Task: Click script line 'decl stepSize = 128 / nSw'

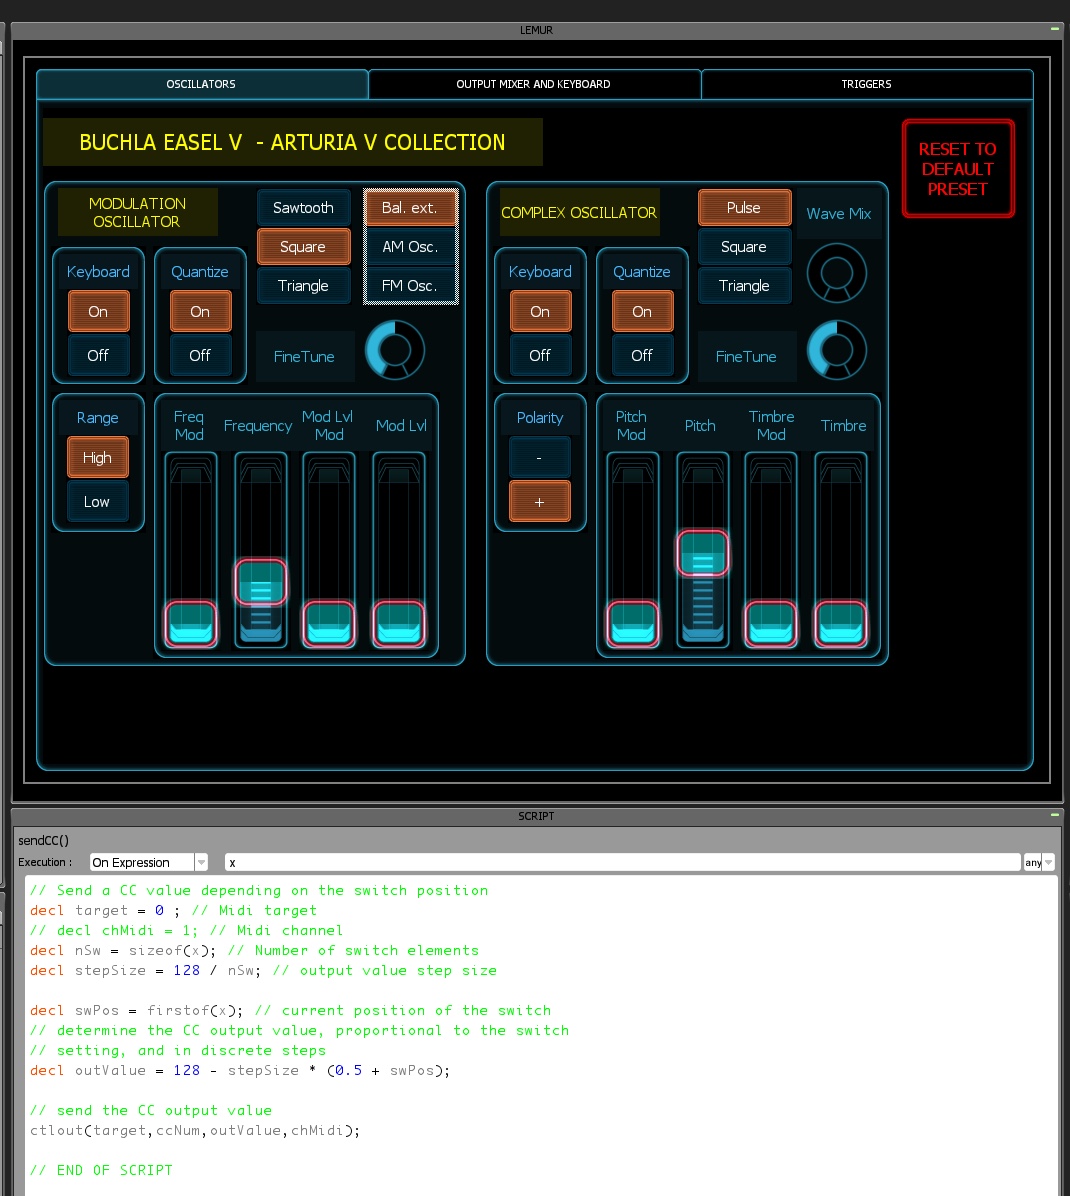Action: pyautogui.click(x=263, y=970)
